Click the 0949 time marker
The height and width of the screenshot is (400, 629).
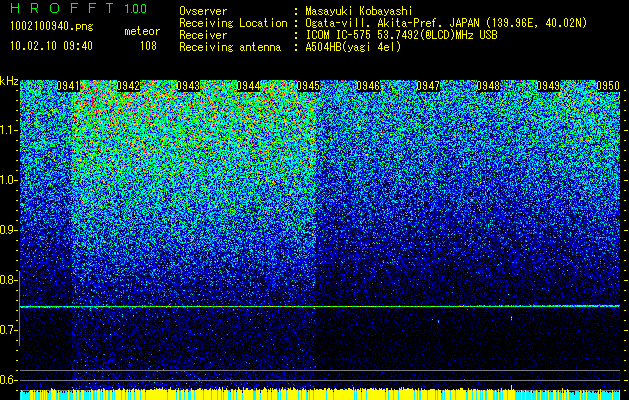pos(548,86)
